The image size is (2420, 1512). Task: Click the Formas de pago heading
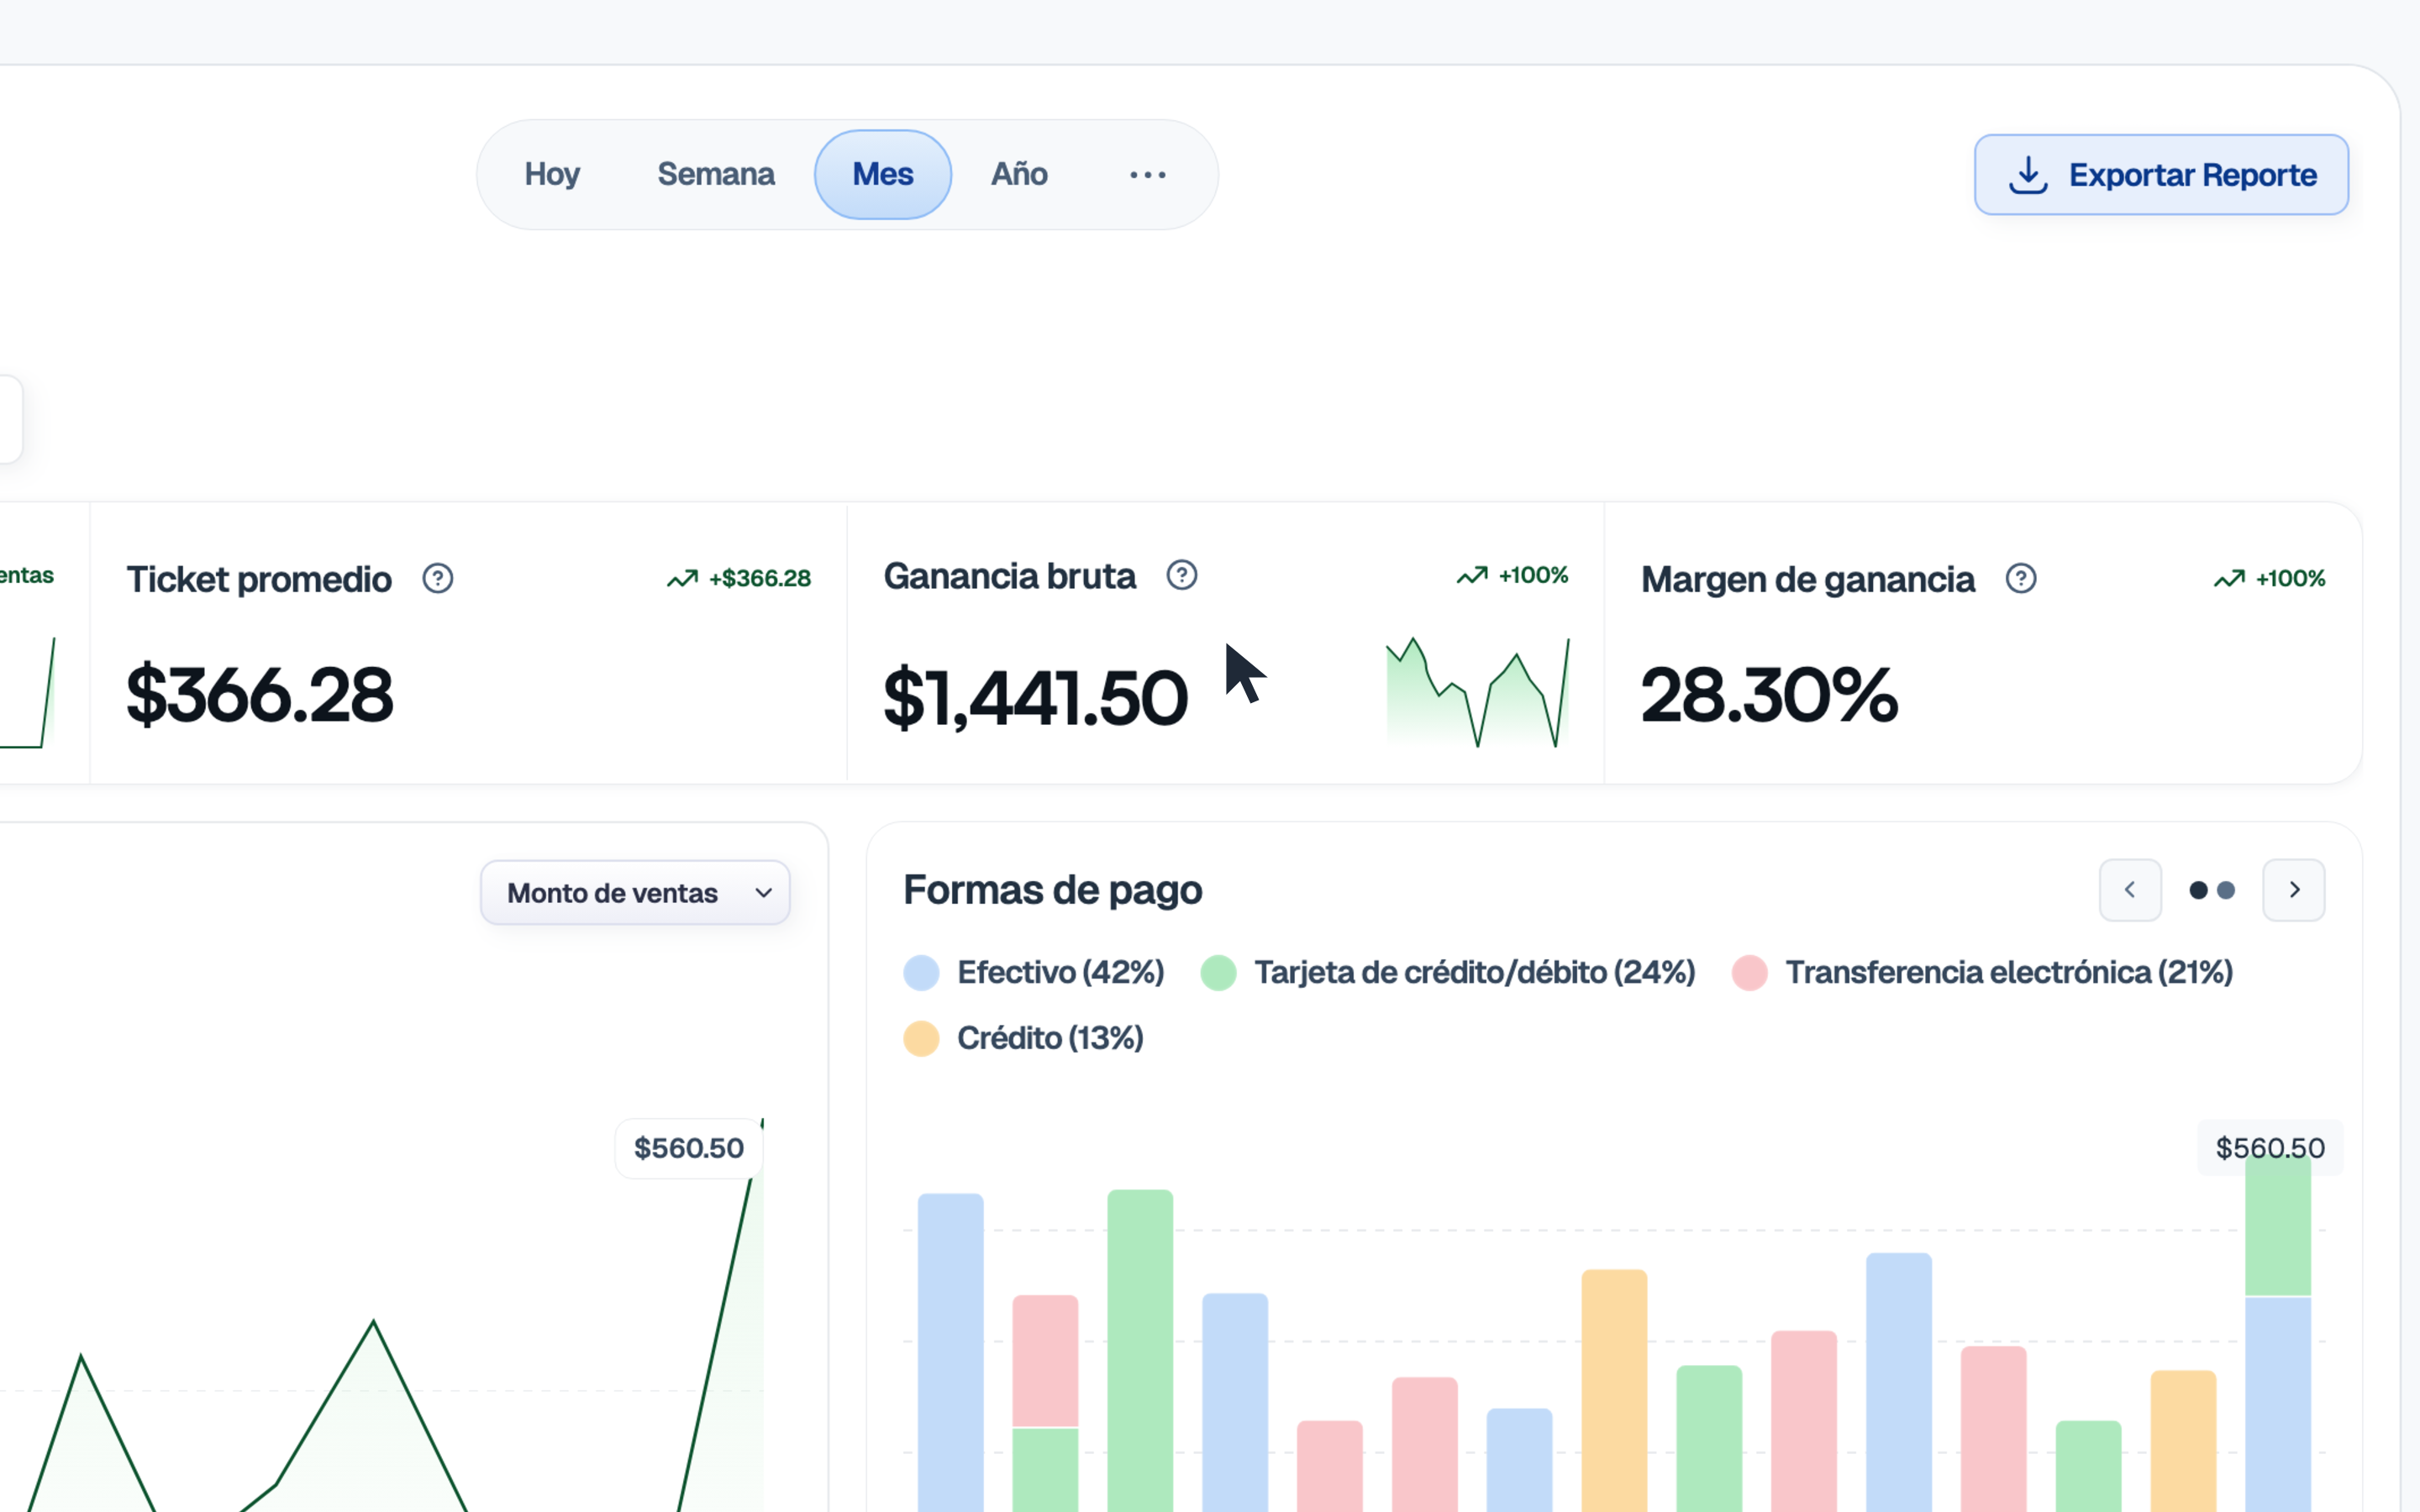[1052, 890]
